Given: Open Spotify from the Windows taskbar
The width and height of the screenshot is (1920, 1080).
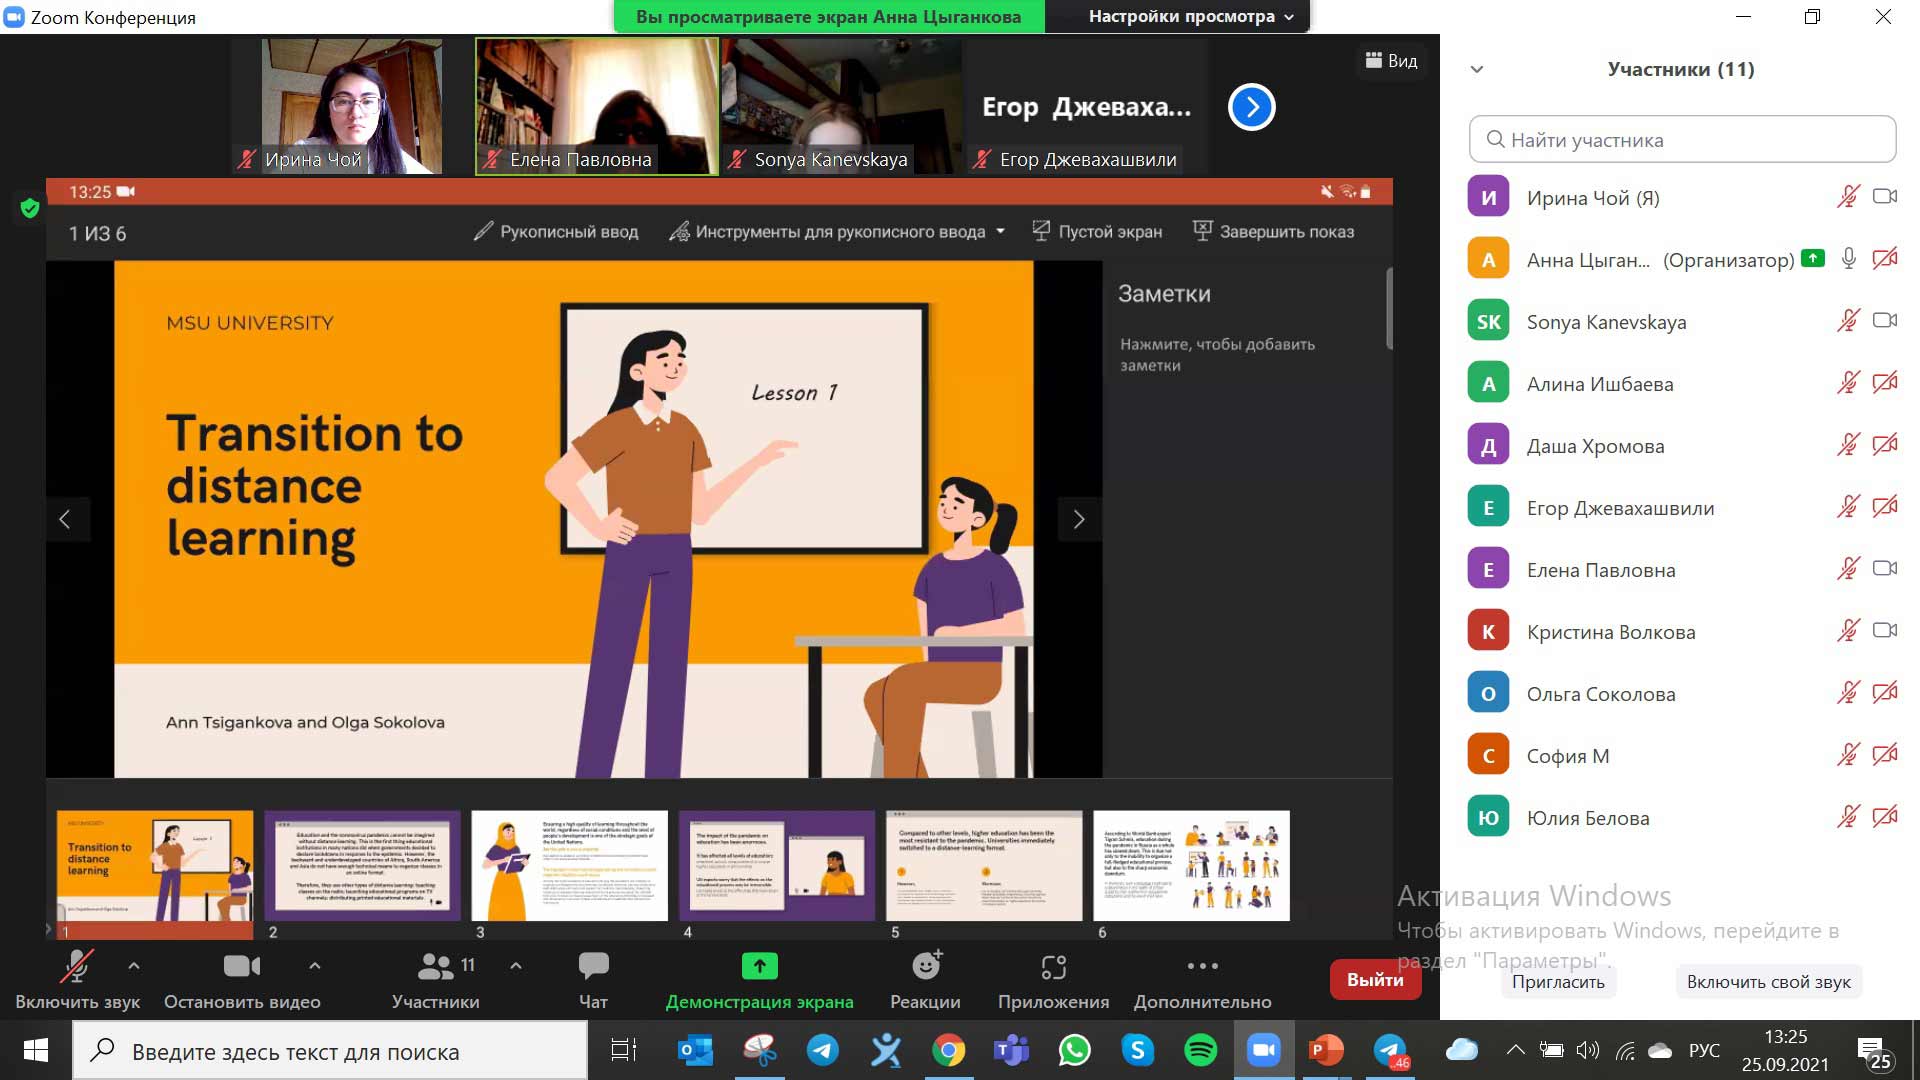Looking at the screenshot, I should (x=1200, y=1050).
